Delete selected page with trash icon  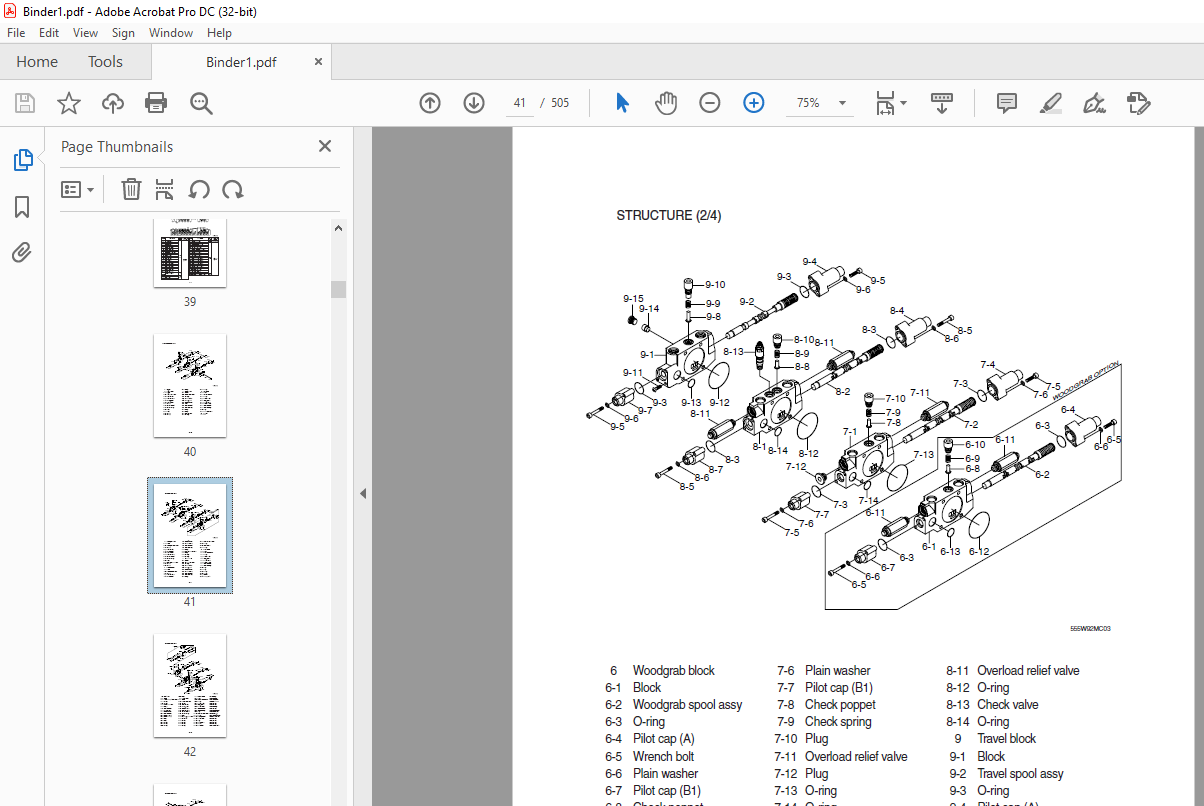point(131,189)
